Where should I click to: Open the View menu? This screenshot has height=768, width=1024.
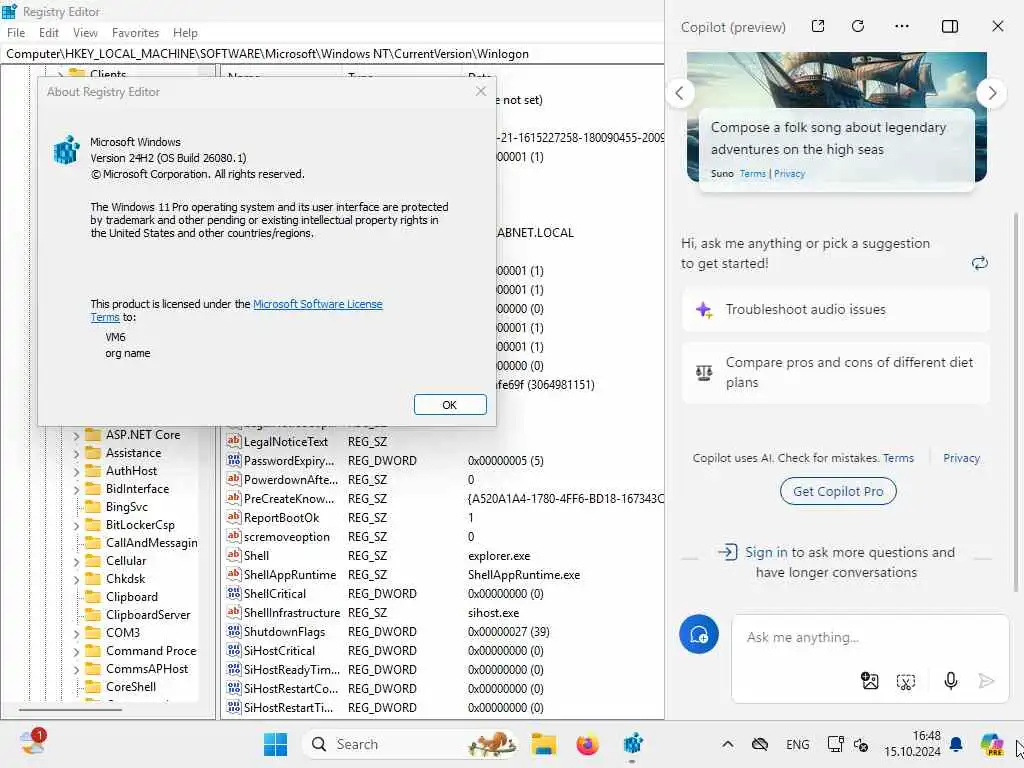(x=85, y=33)
